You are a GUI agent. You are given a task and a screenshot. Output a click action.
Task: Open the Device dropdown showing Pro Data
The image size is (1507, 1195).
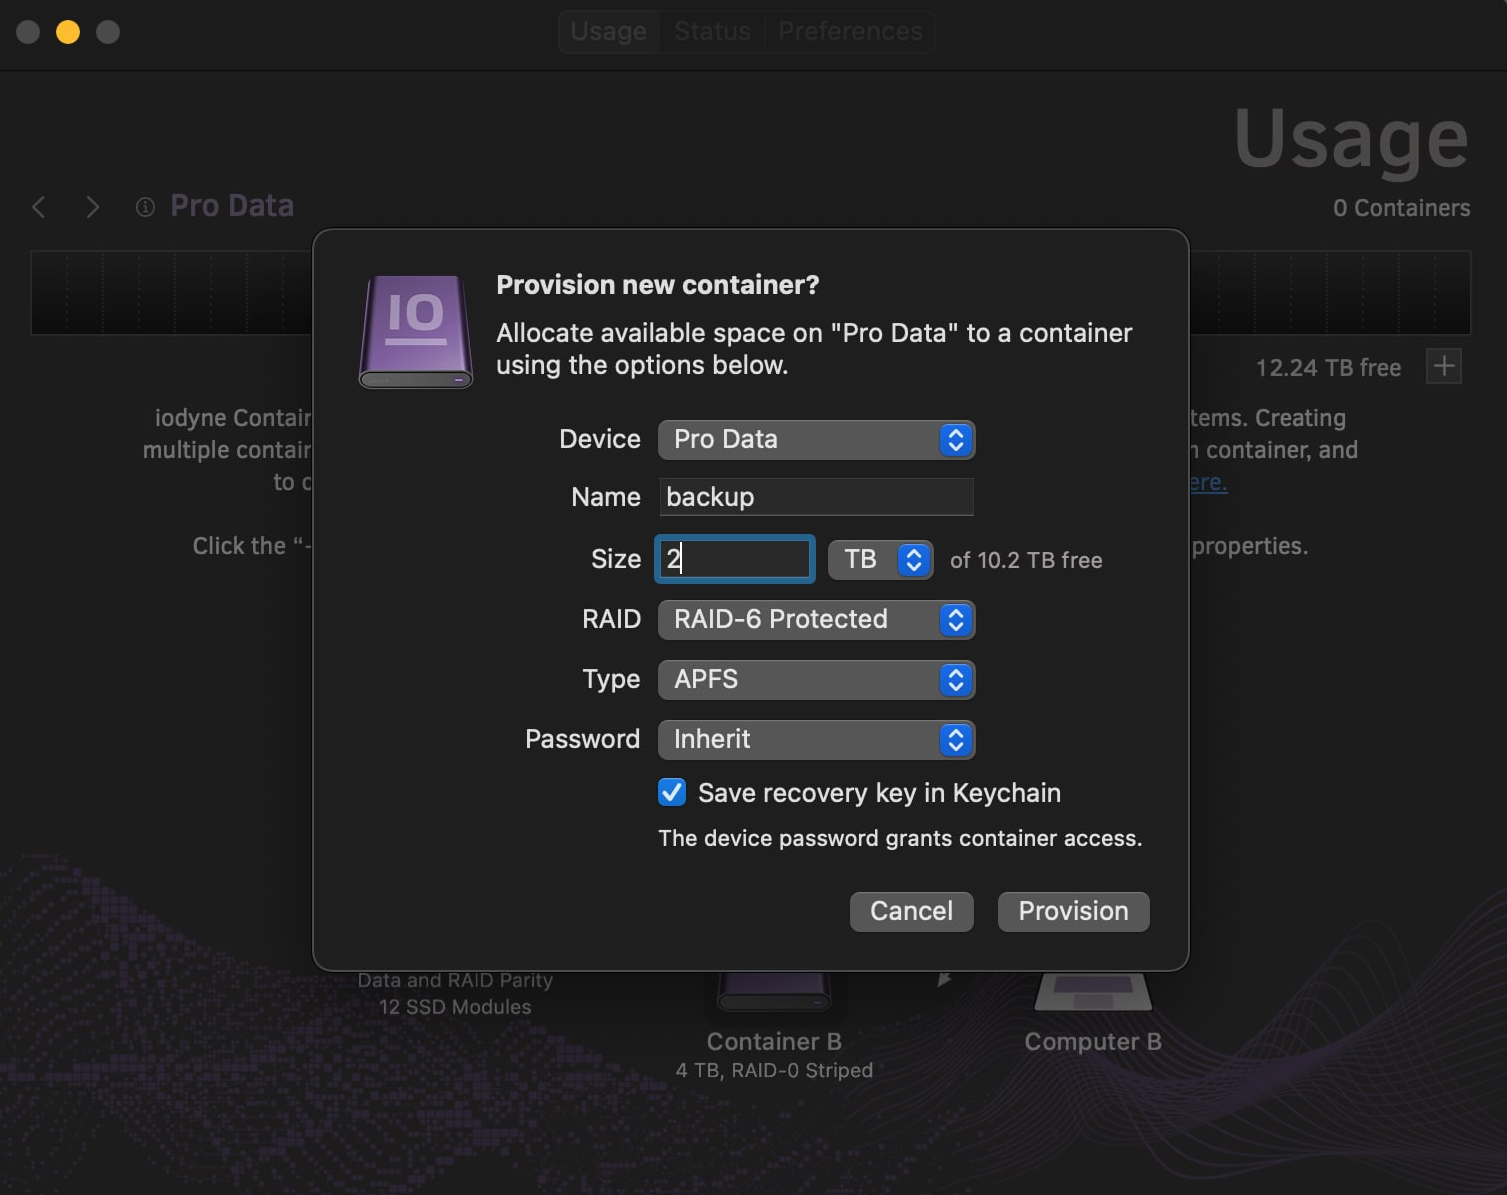tap(816, 440)
